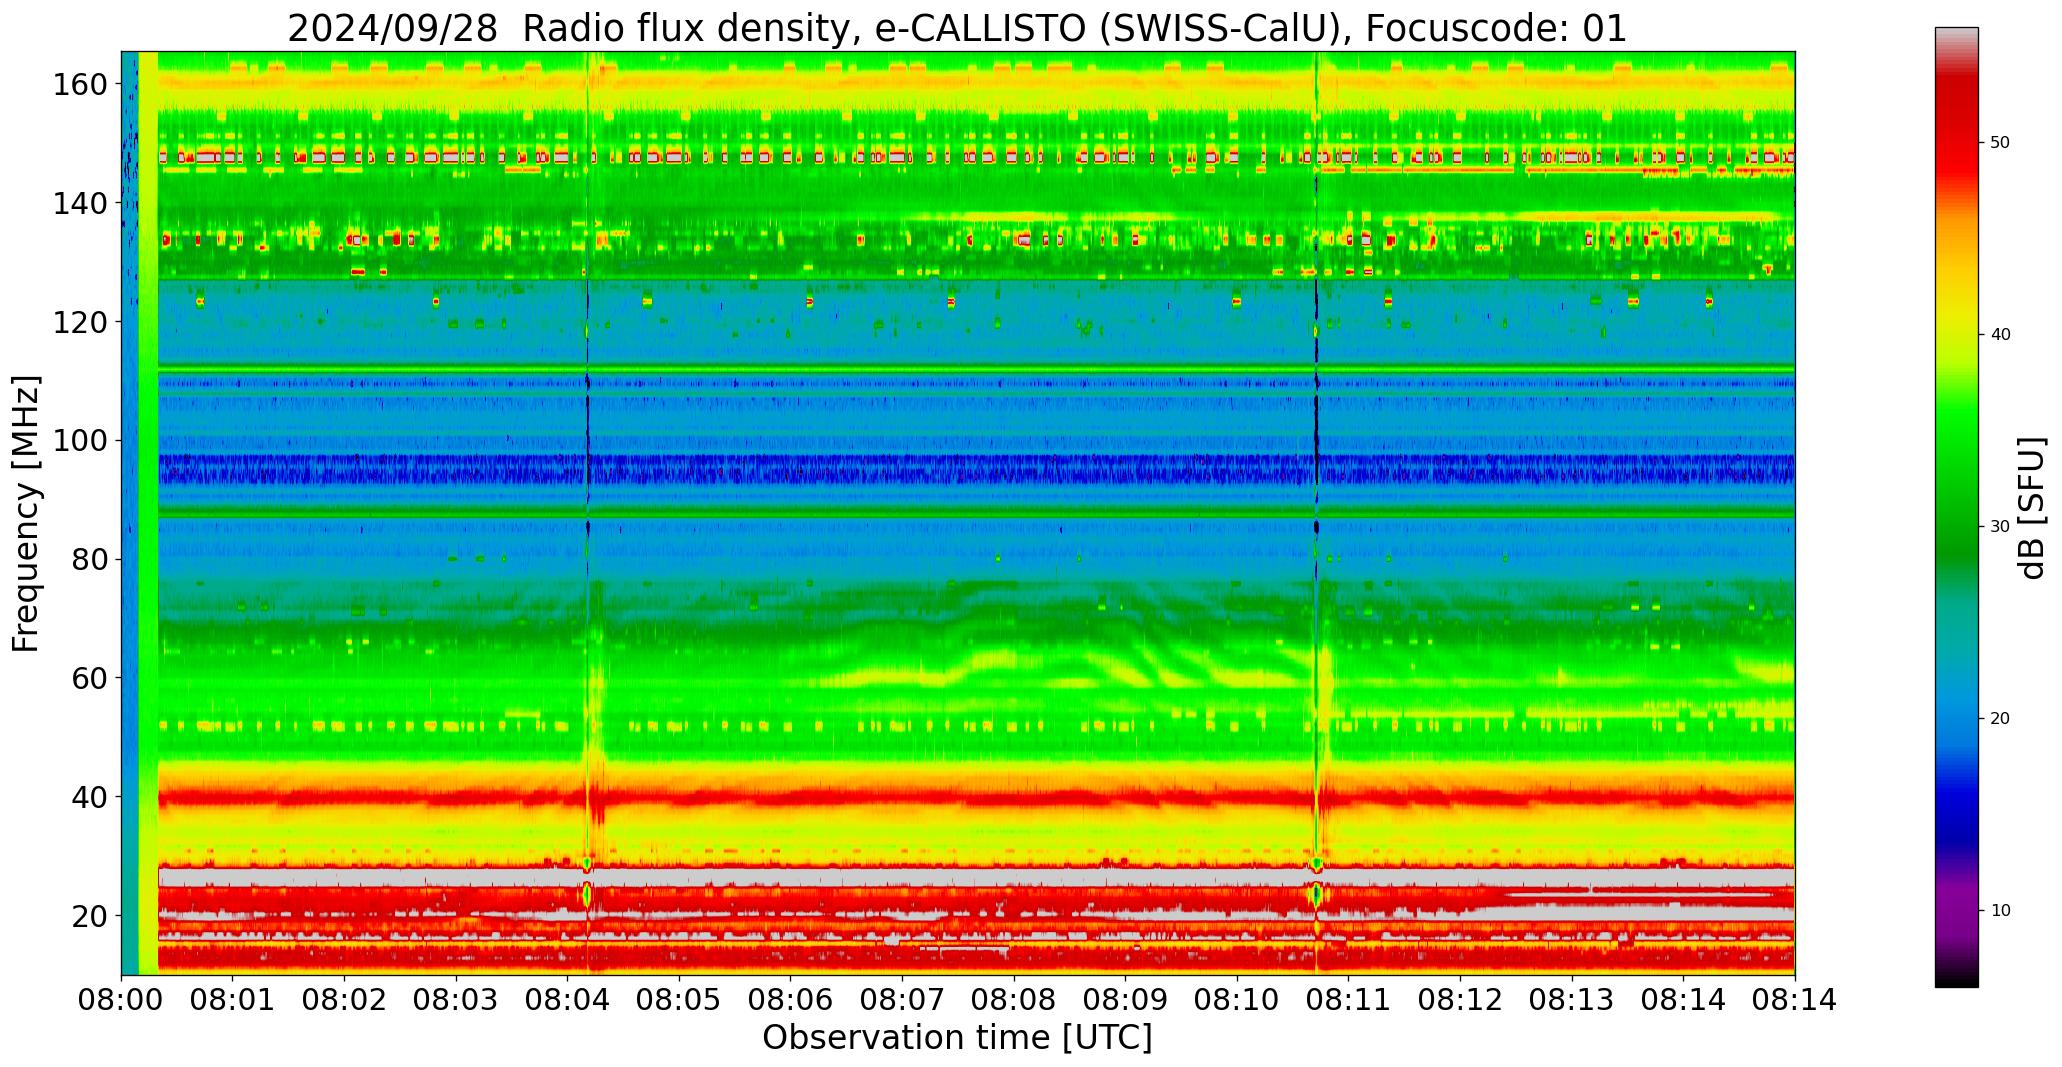Click the 40 MHz frequency tick label

click(x=90, y=797)
